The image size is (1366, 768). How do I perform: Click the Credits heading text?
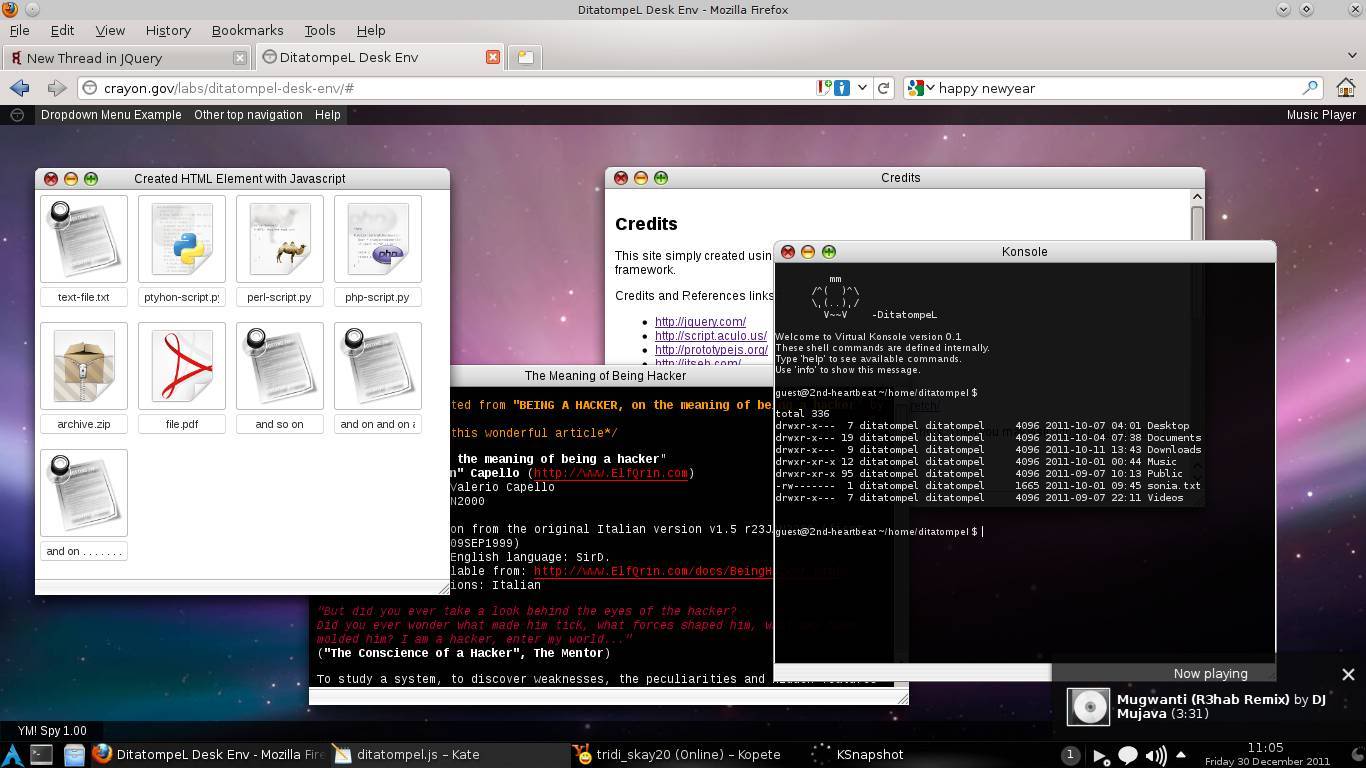tap(647, 224)
